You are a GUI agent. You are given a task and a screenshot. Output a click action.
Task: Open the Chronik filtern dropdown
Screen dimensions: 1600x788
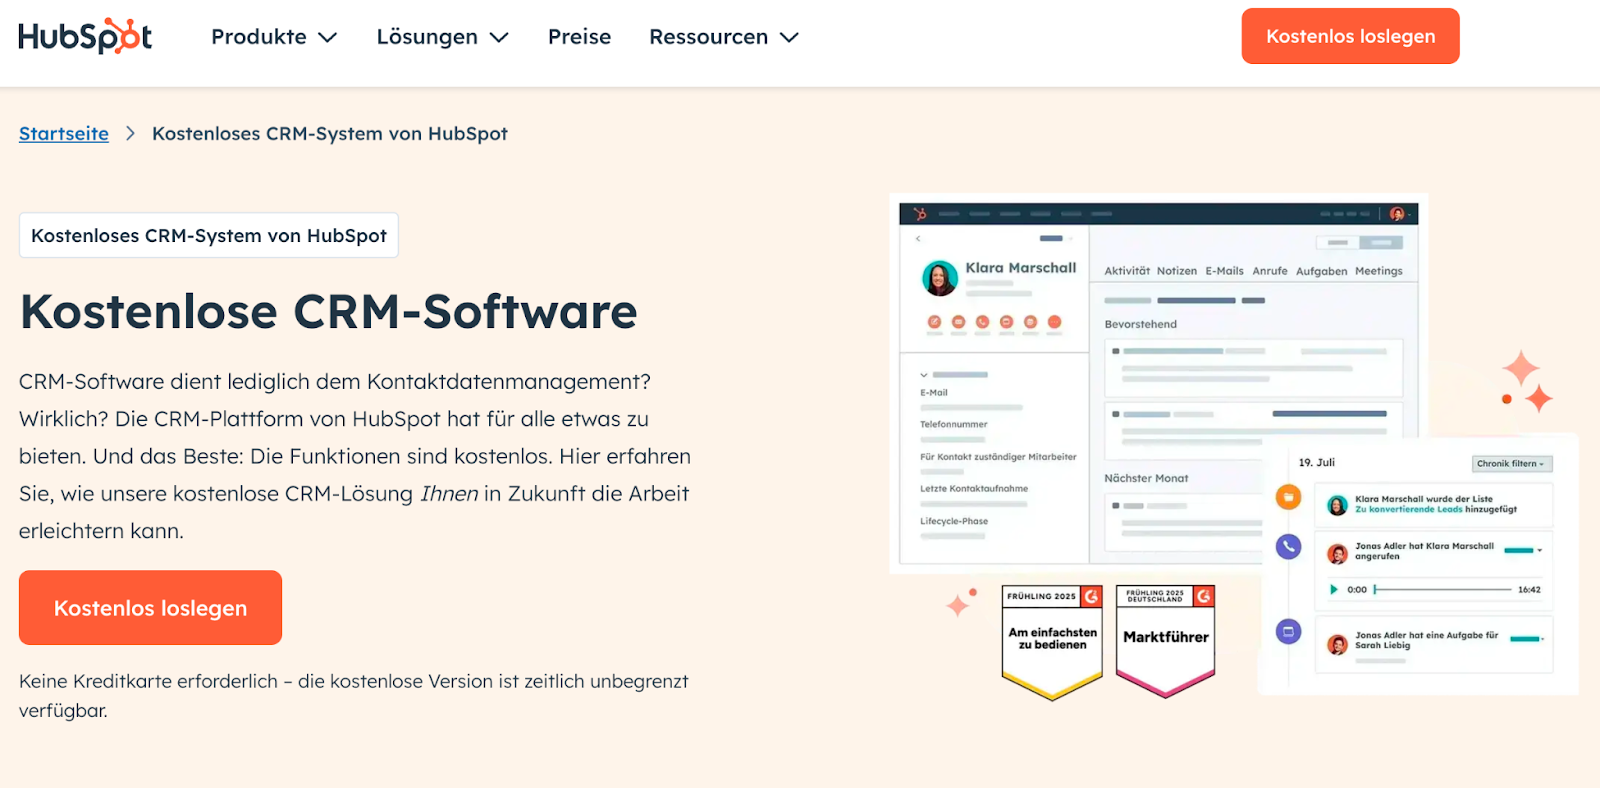pyautogui.click(x=1511, y=464)
